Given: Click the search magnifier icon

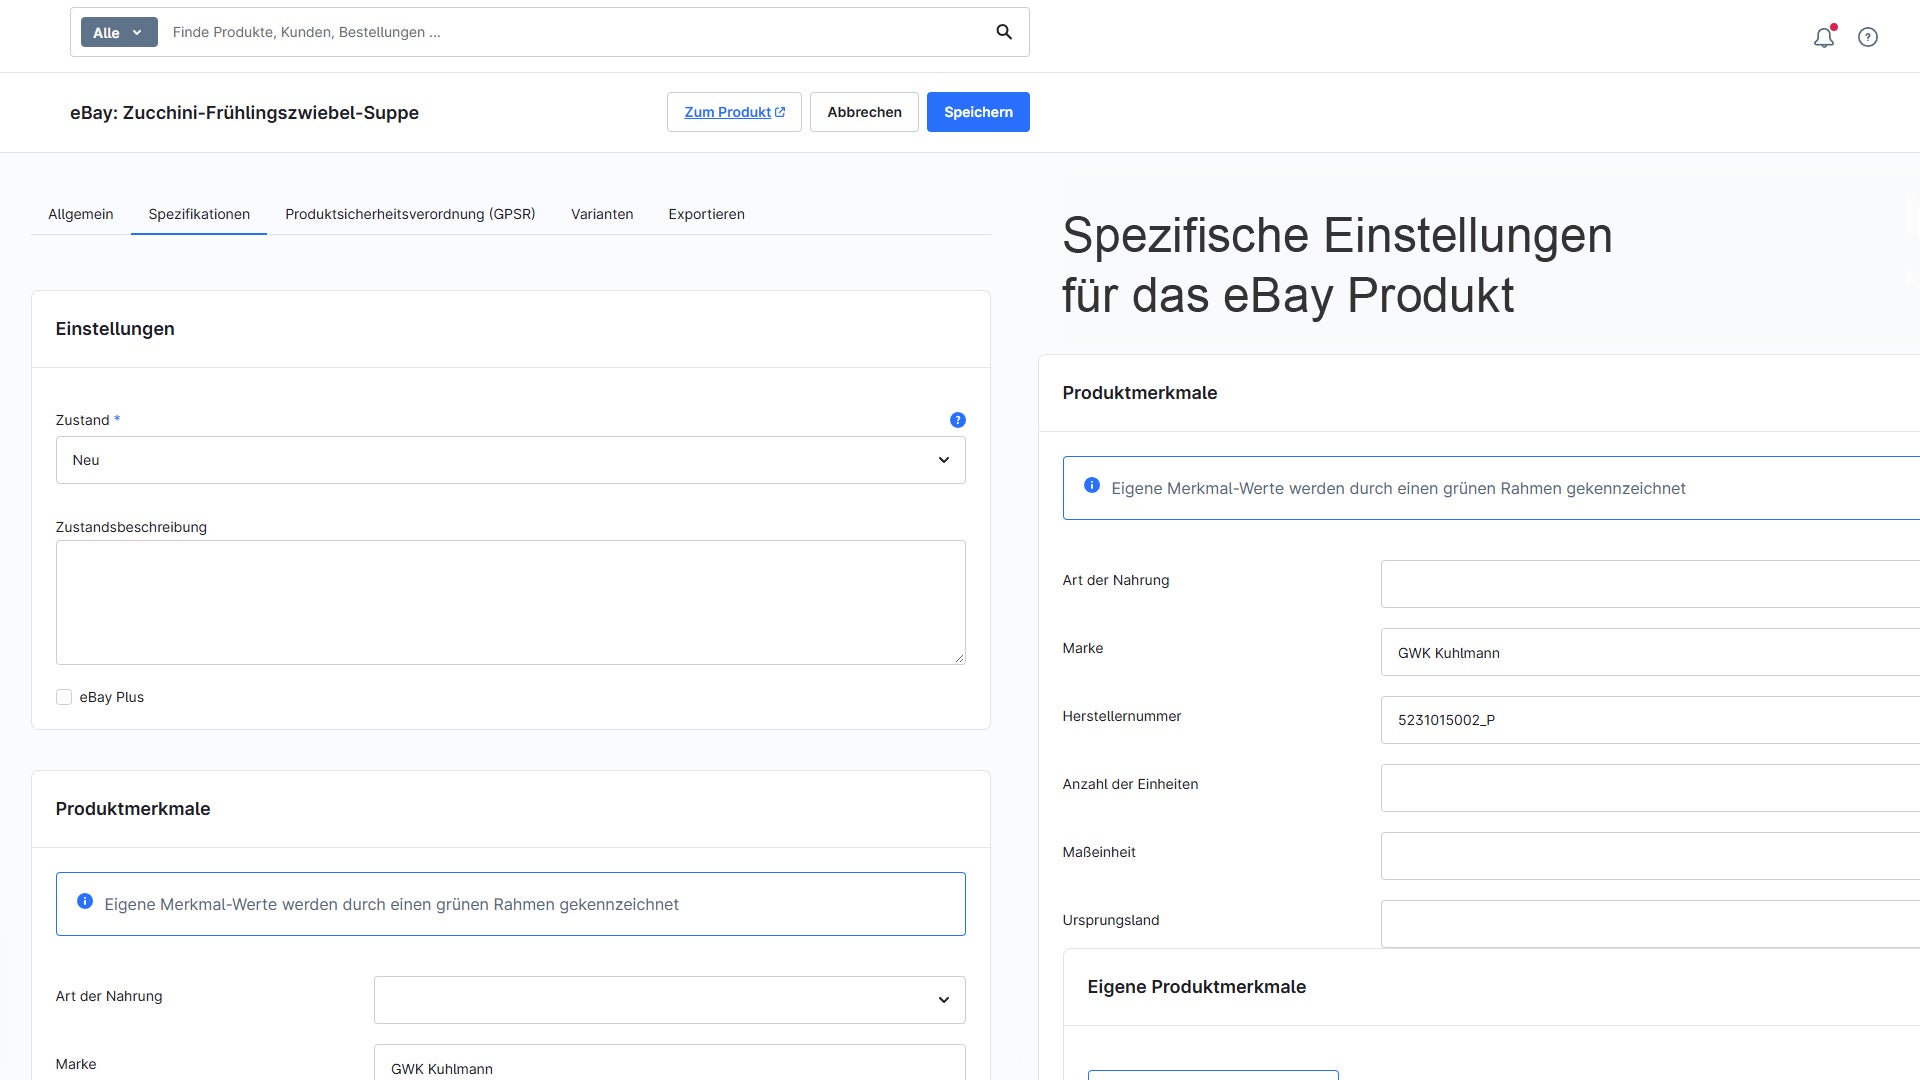Looking at the screenshot, I should click(1004, 32).
